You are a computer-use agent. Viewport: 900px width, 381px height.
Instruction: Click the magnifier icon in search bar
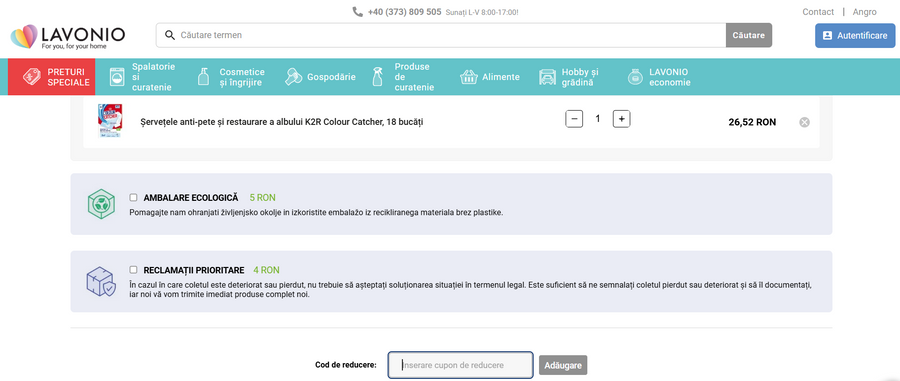(x=170, y=35)
